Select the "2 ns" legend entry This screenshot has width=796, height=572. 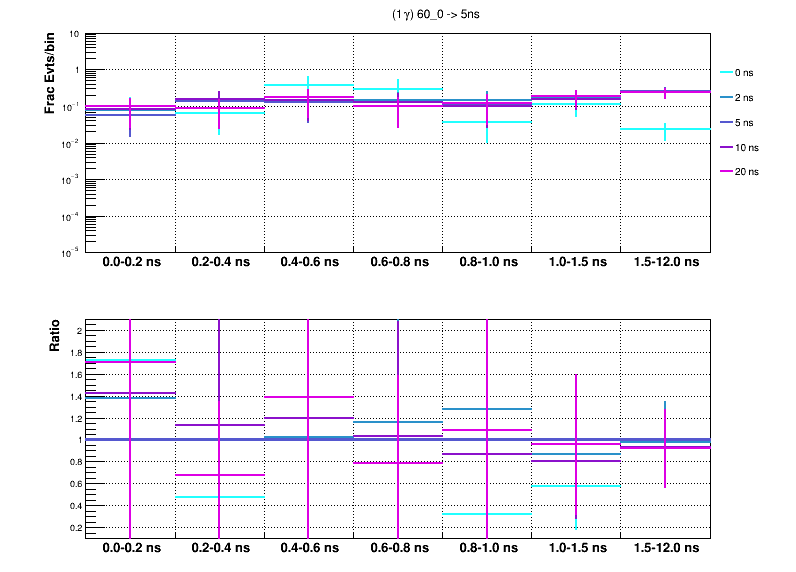tap(741, 98)
